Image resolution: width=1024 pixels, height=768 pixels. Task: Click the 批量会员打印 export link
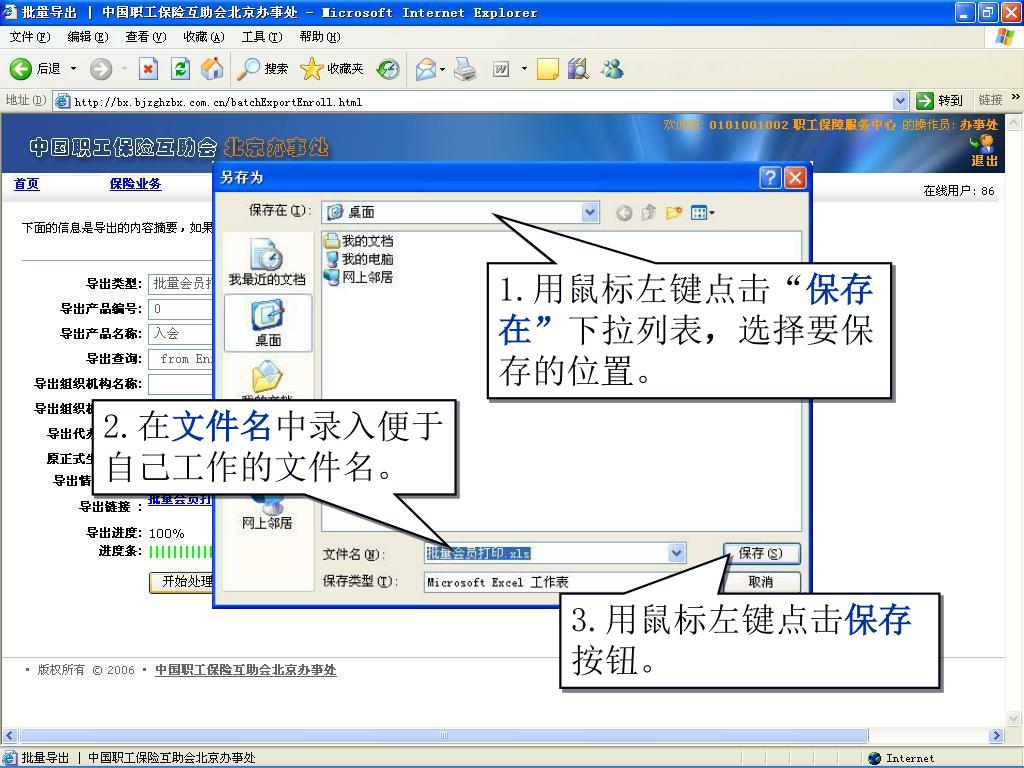pyautogui.click(x=180, y=500)
